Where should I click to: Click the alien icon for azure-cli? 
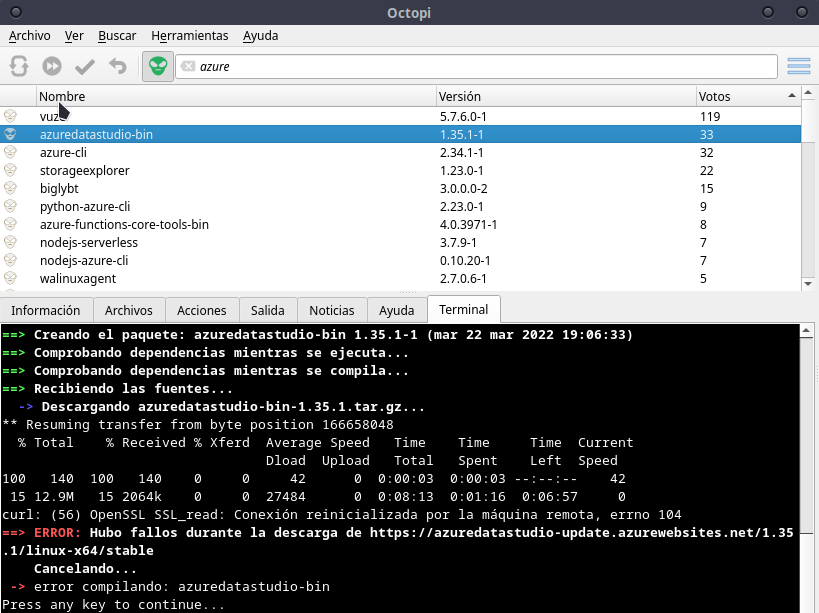(10, 152)
